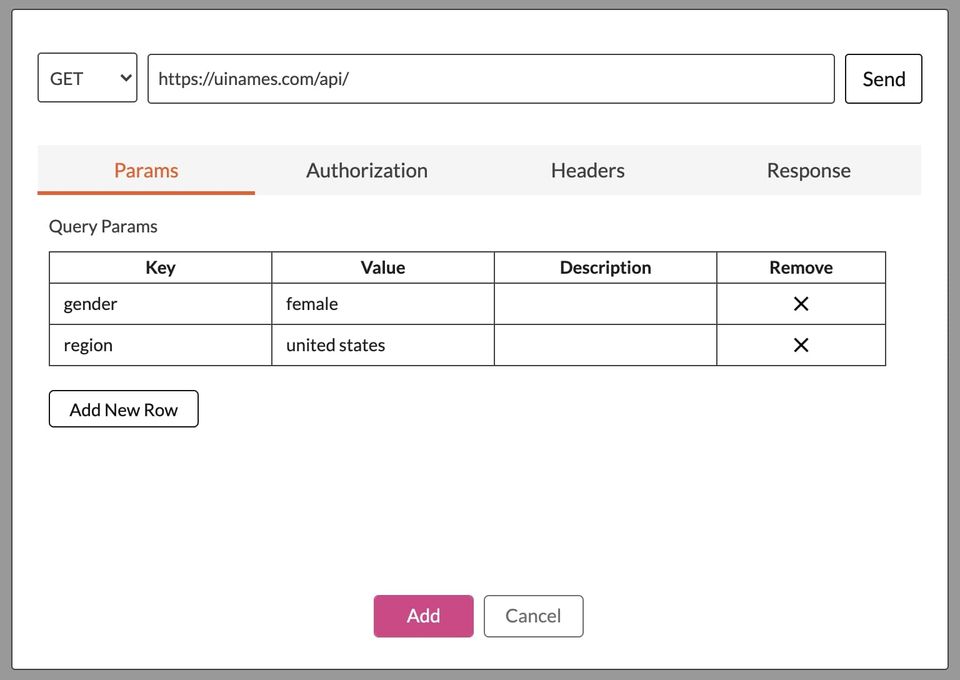960x680 pixels.
Task: Focus the request URL input field
Action: point(490,79)
